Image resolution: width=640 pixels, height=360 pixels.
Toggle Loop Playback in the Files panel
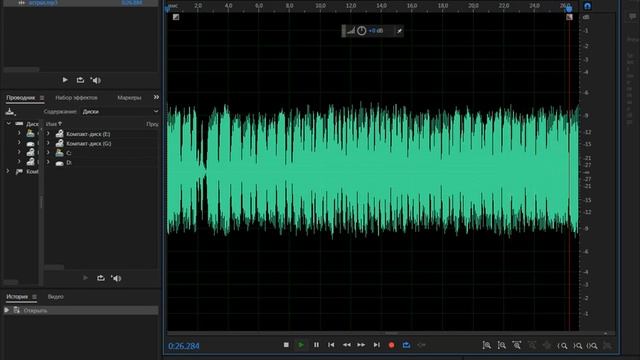80,80
